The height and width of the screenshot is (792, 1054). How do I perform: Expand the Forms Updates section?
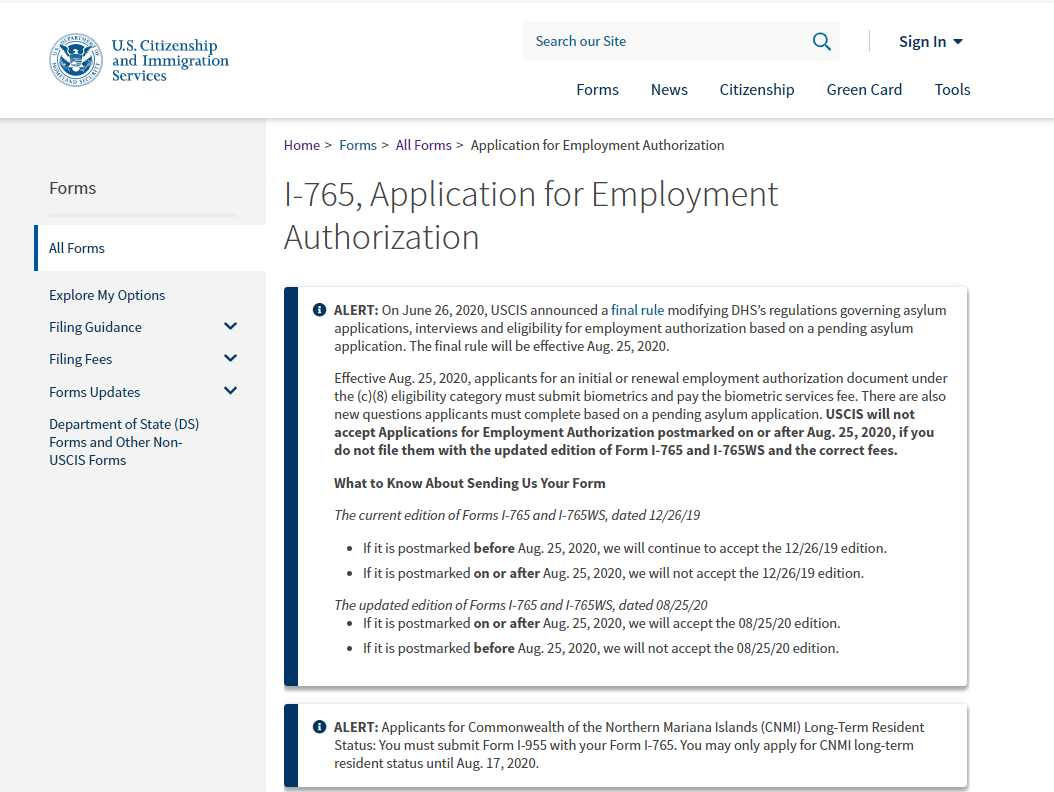230,391
